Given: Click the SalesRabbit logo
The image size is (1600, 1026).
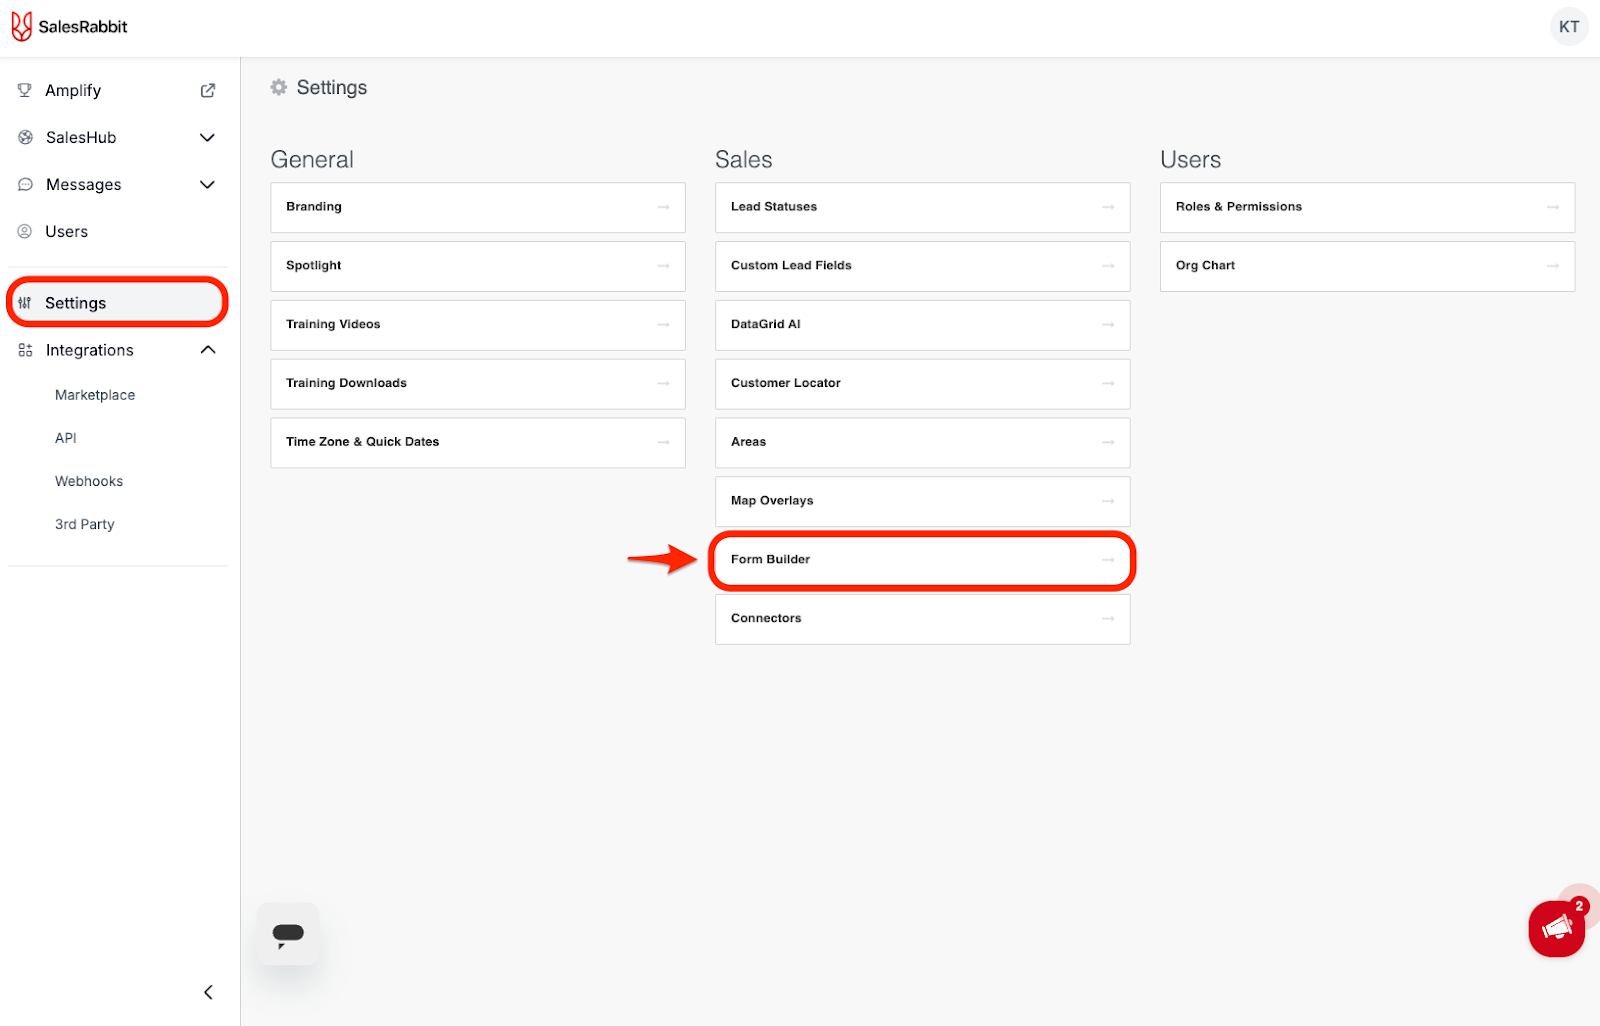Looking at the screenshot, I should tap(69, 27).
